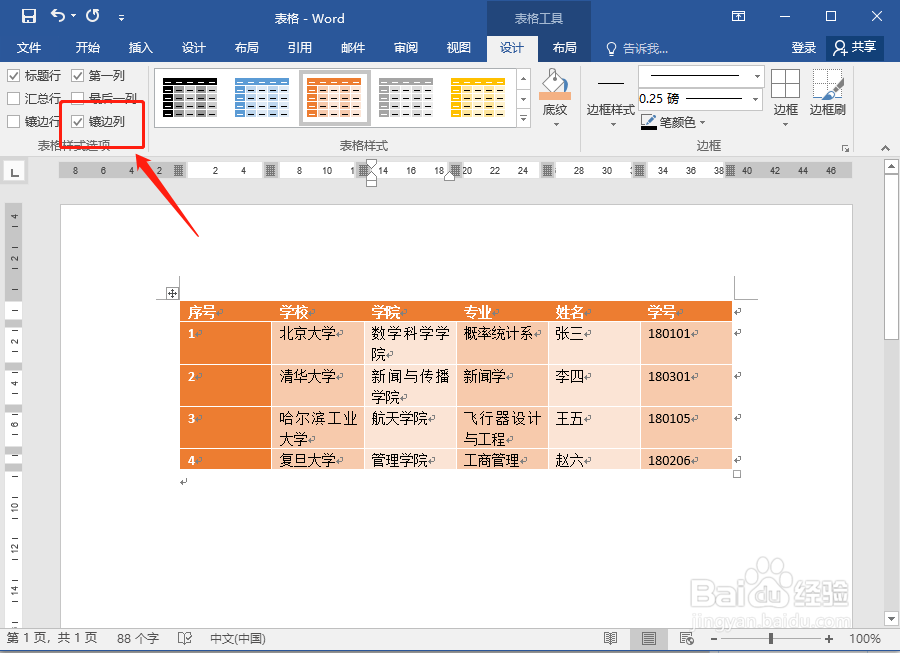Toggle the 最后一列 checkbox
This screenshot has width=900, height=653.
[77, 98]
